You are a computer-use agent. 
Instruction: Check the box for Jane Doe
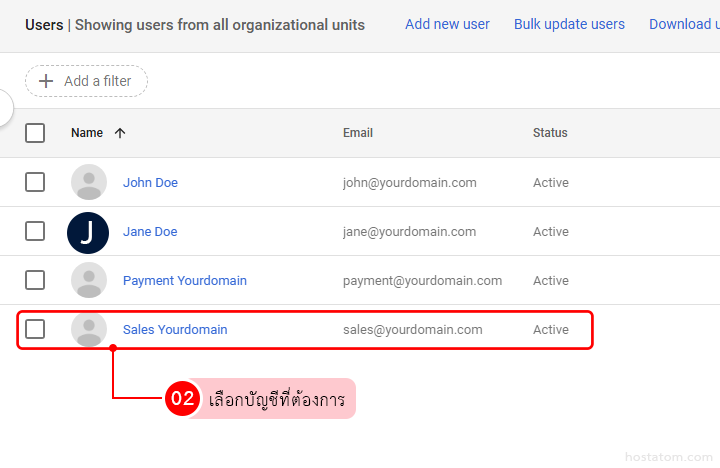[x=35, y=231]
